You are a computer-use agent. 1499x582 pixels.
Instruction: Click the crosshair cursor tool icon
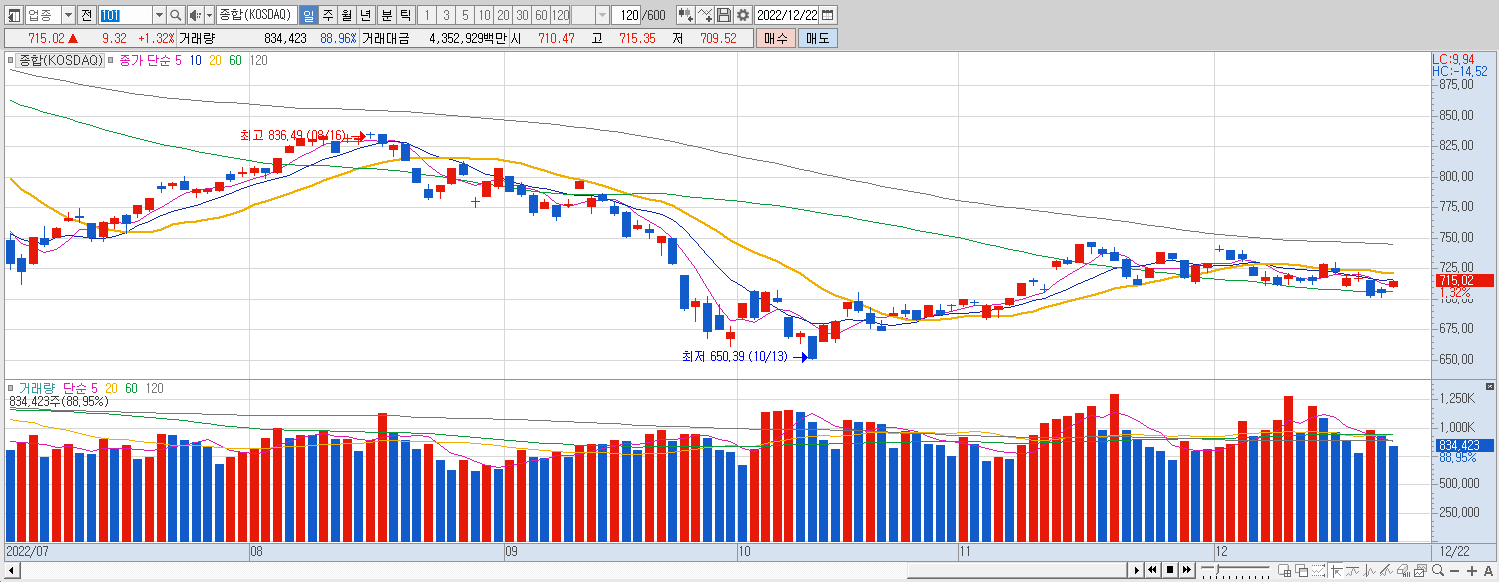pos(1336,571)
